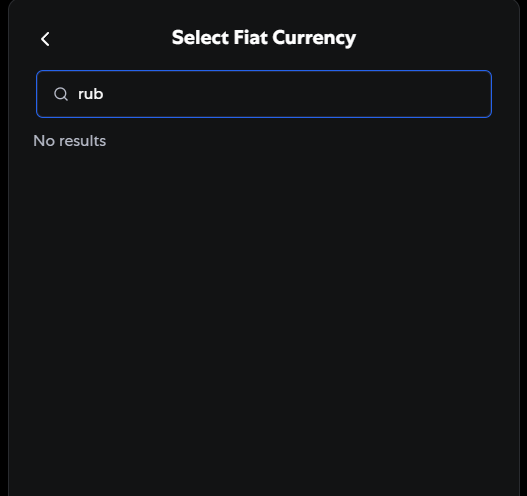Image resolution: width=527 pixels, height=496 pixels.
Task: Click the empty results list area
Action: coord(264,302)
